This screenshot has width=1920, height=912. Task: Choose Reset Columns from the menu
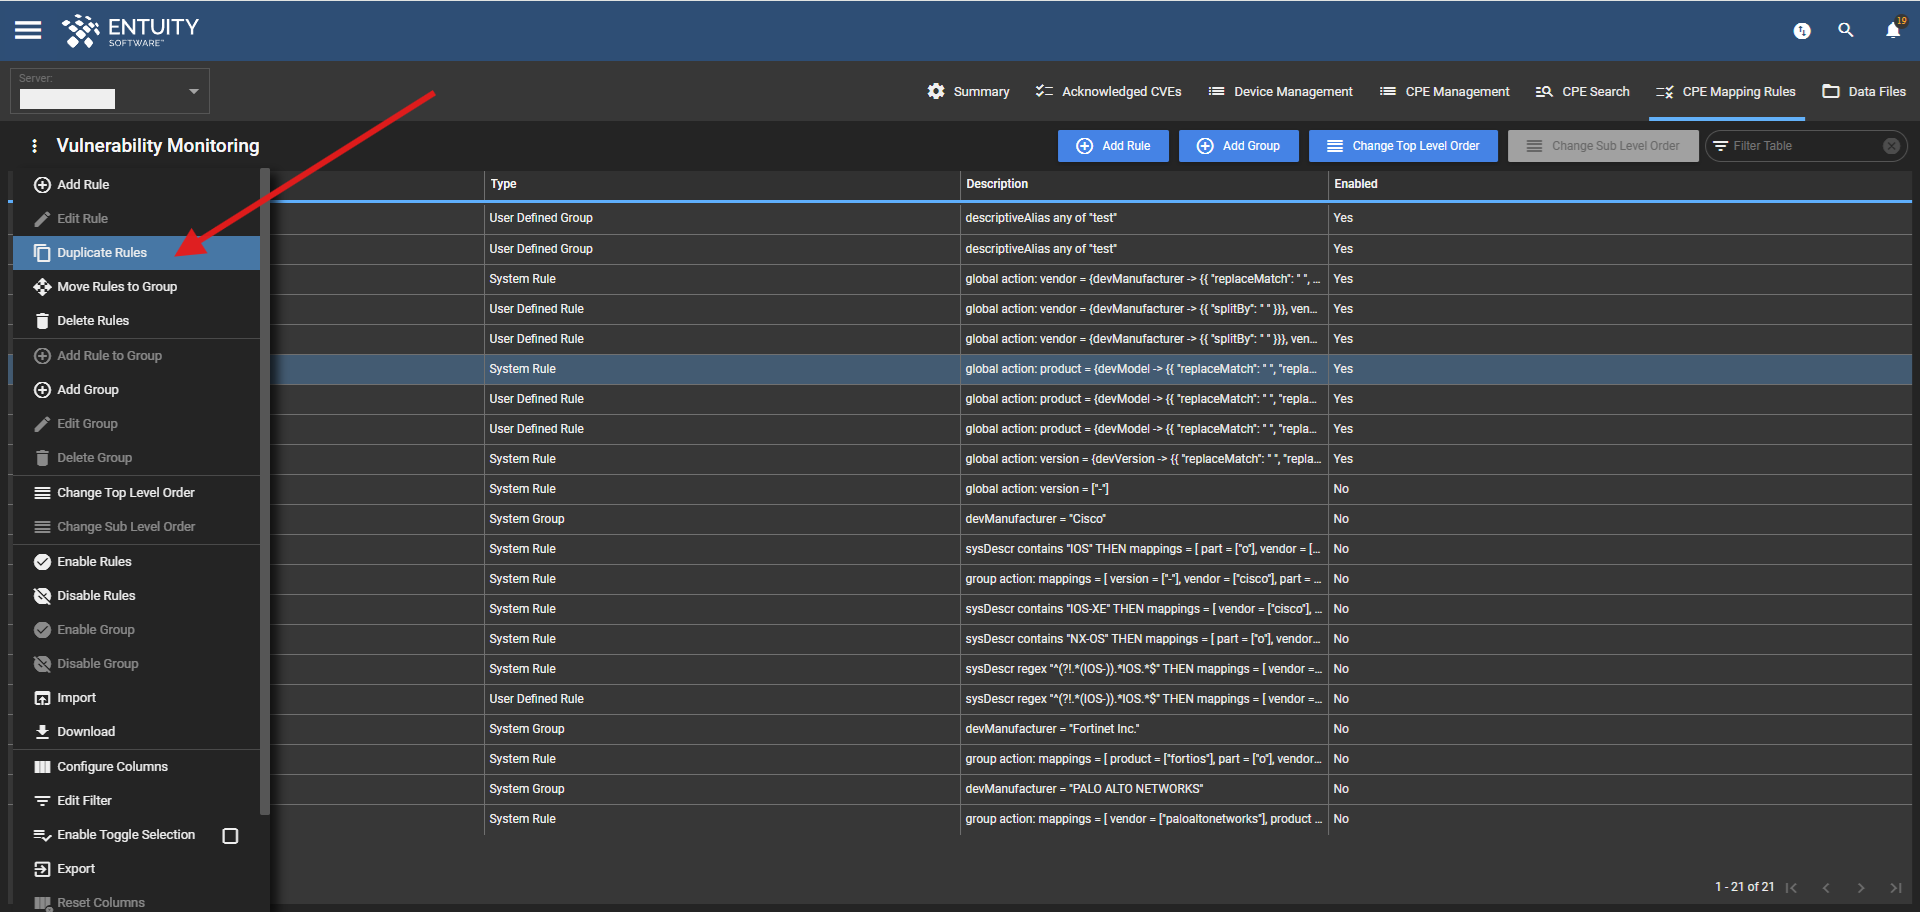[x=135, y=902]
